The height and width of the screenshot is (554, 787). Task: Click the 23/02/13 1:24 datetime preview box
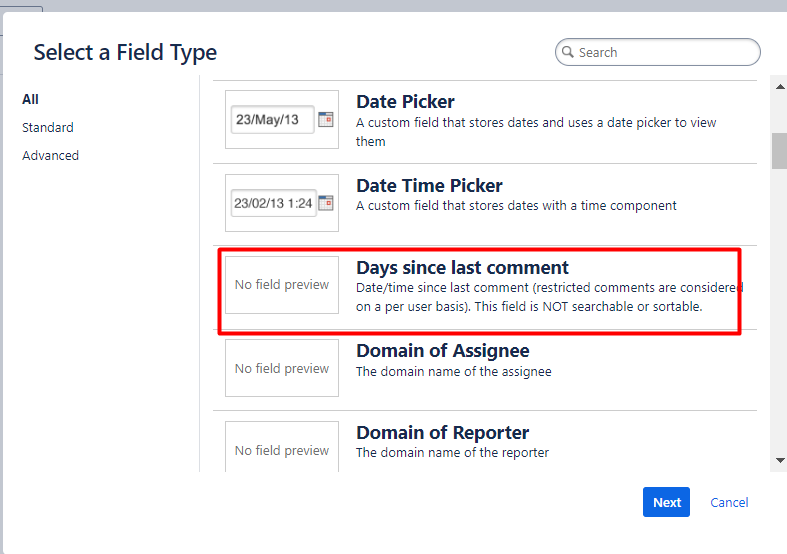(274, 203)
